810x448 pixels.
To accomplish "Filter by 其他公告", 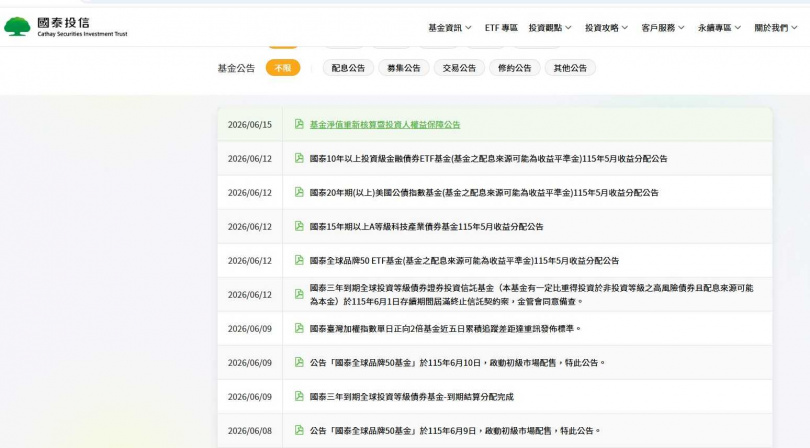I will (570, 68).
